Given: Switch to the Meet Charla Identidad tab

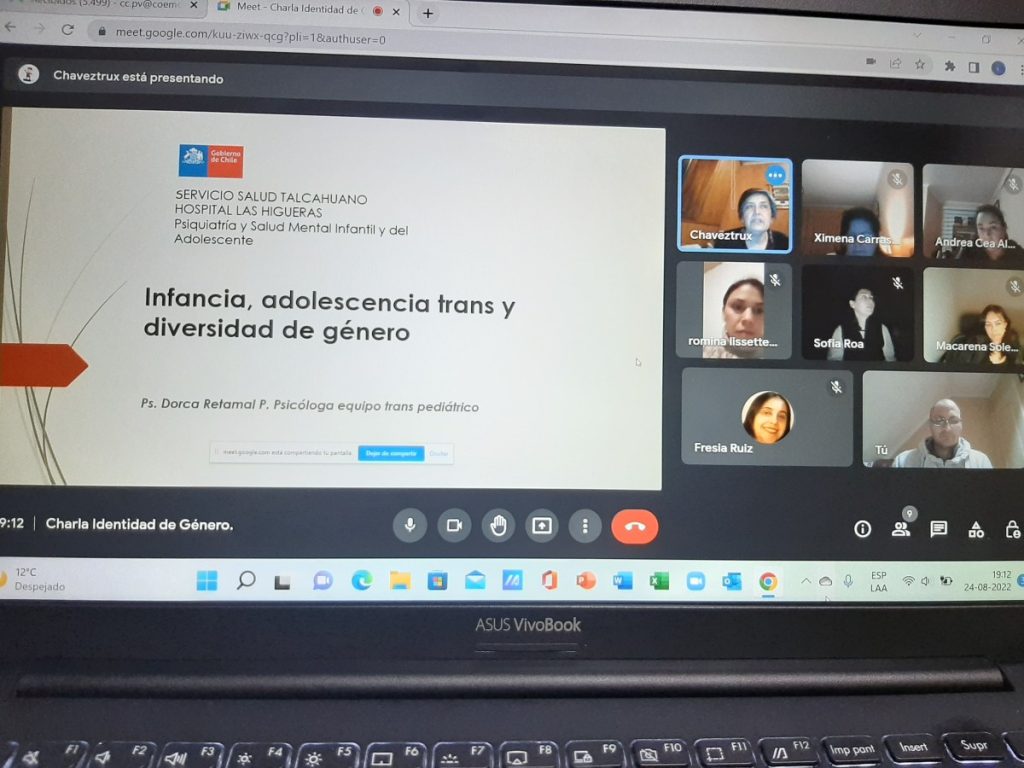Looking at the screenshot, I should [x=300, y=11].
